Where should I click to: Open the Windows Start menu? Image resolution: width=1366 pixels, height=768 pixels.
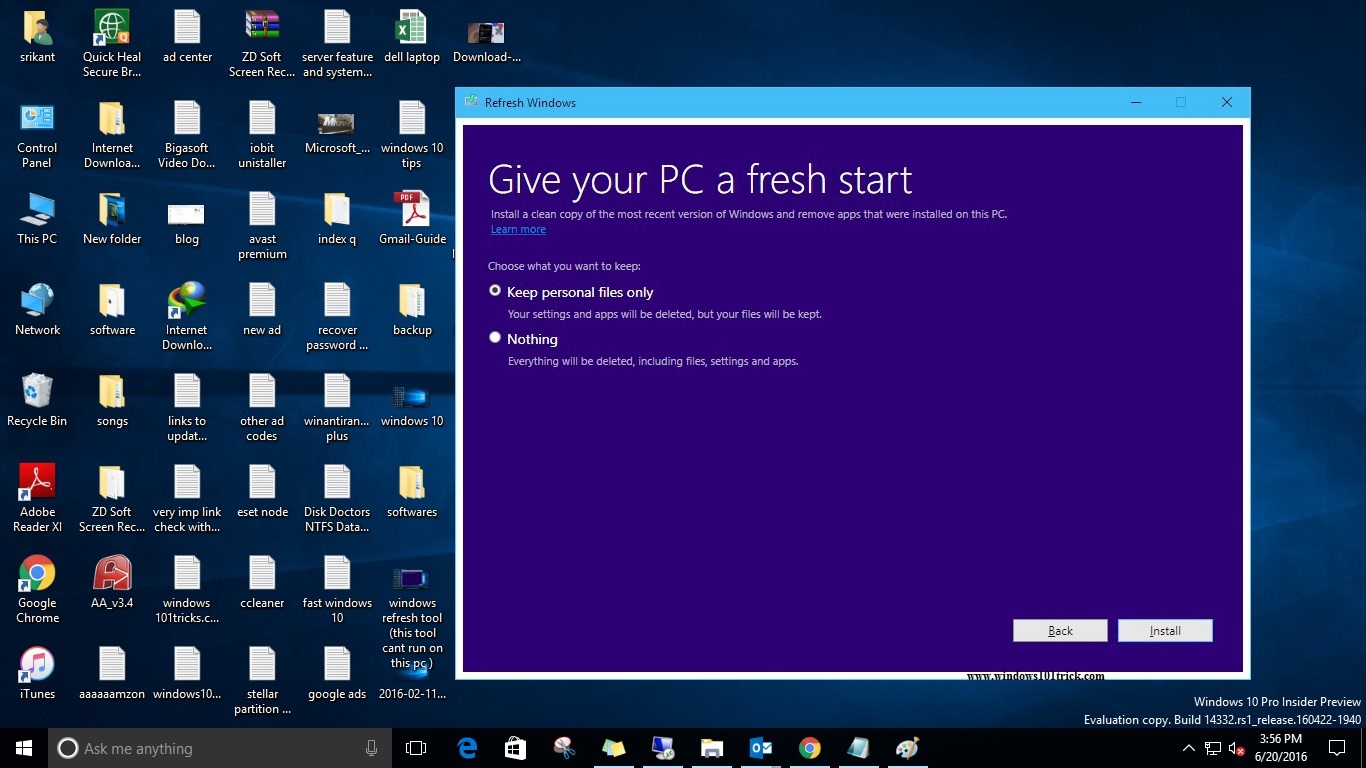point(24,748)
